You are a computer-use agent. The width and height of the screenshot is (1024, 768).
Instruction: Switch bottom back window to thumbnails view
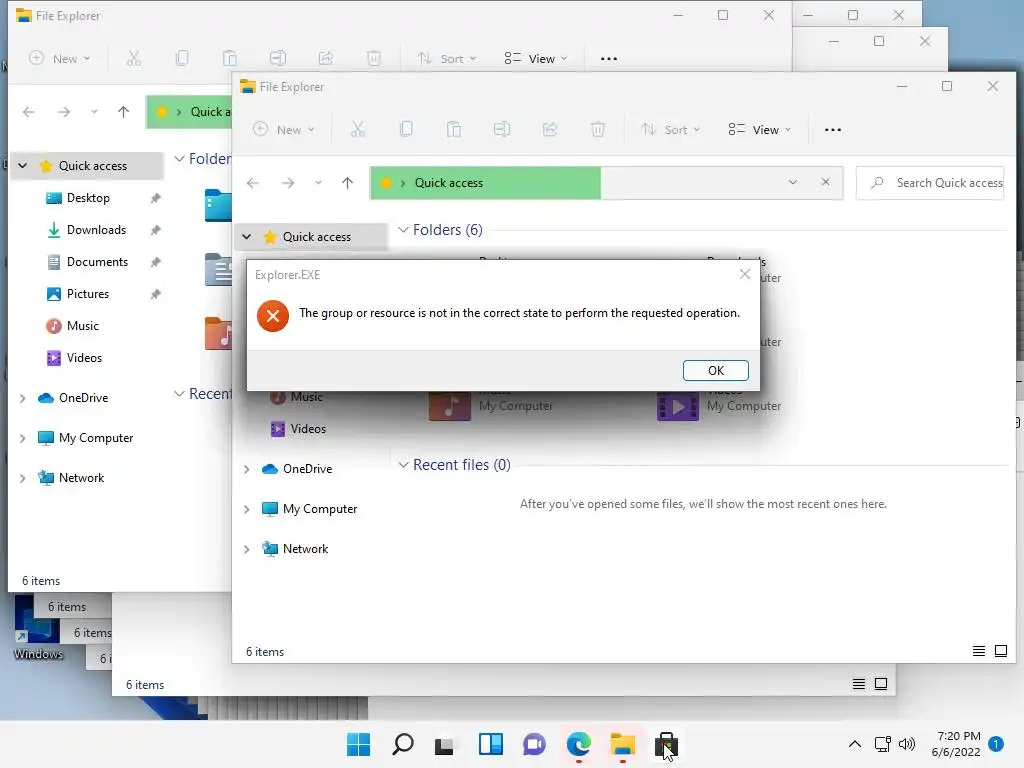tap(881, 684)
